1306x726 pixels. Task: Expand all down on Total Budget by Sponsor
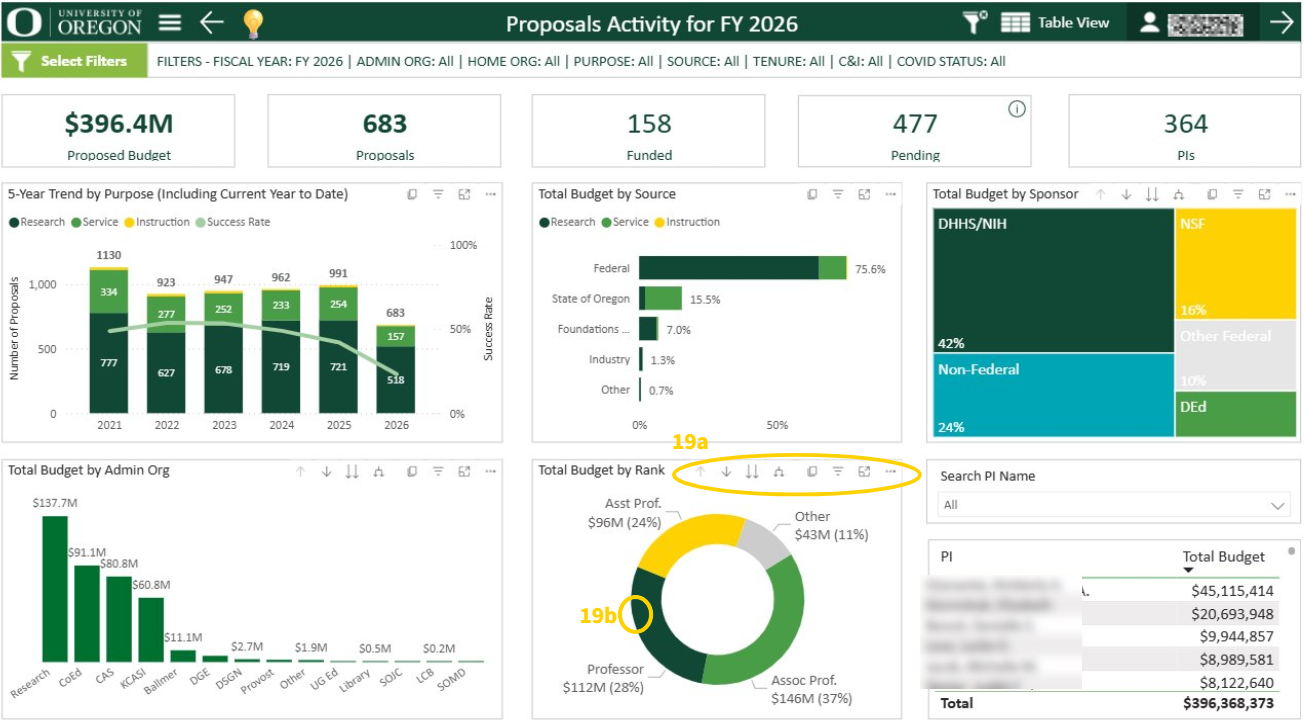[1179, 194]
